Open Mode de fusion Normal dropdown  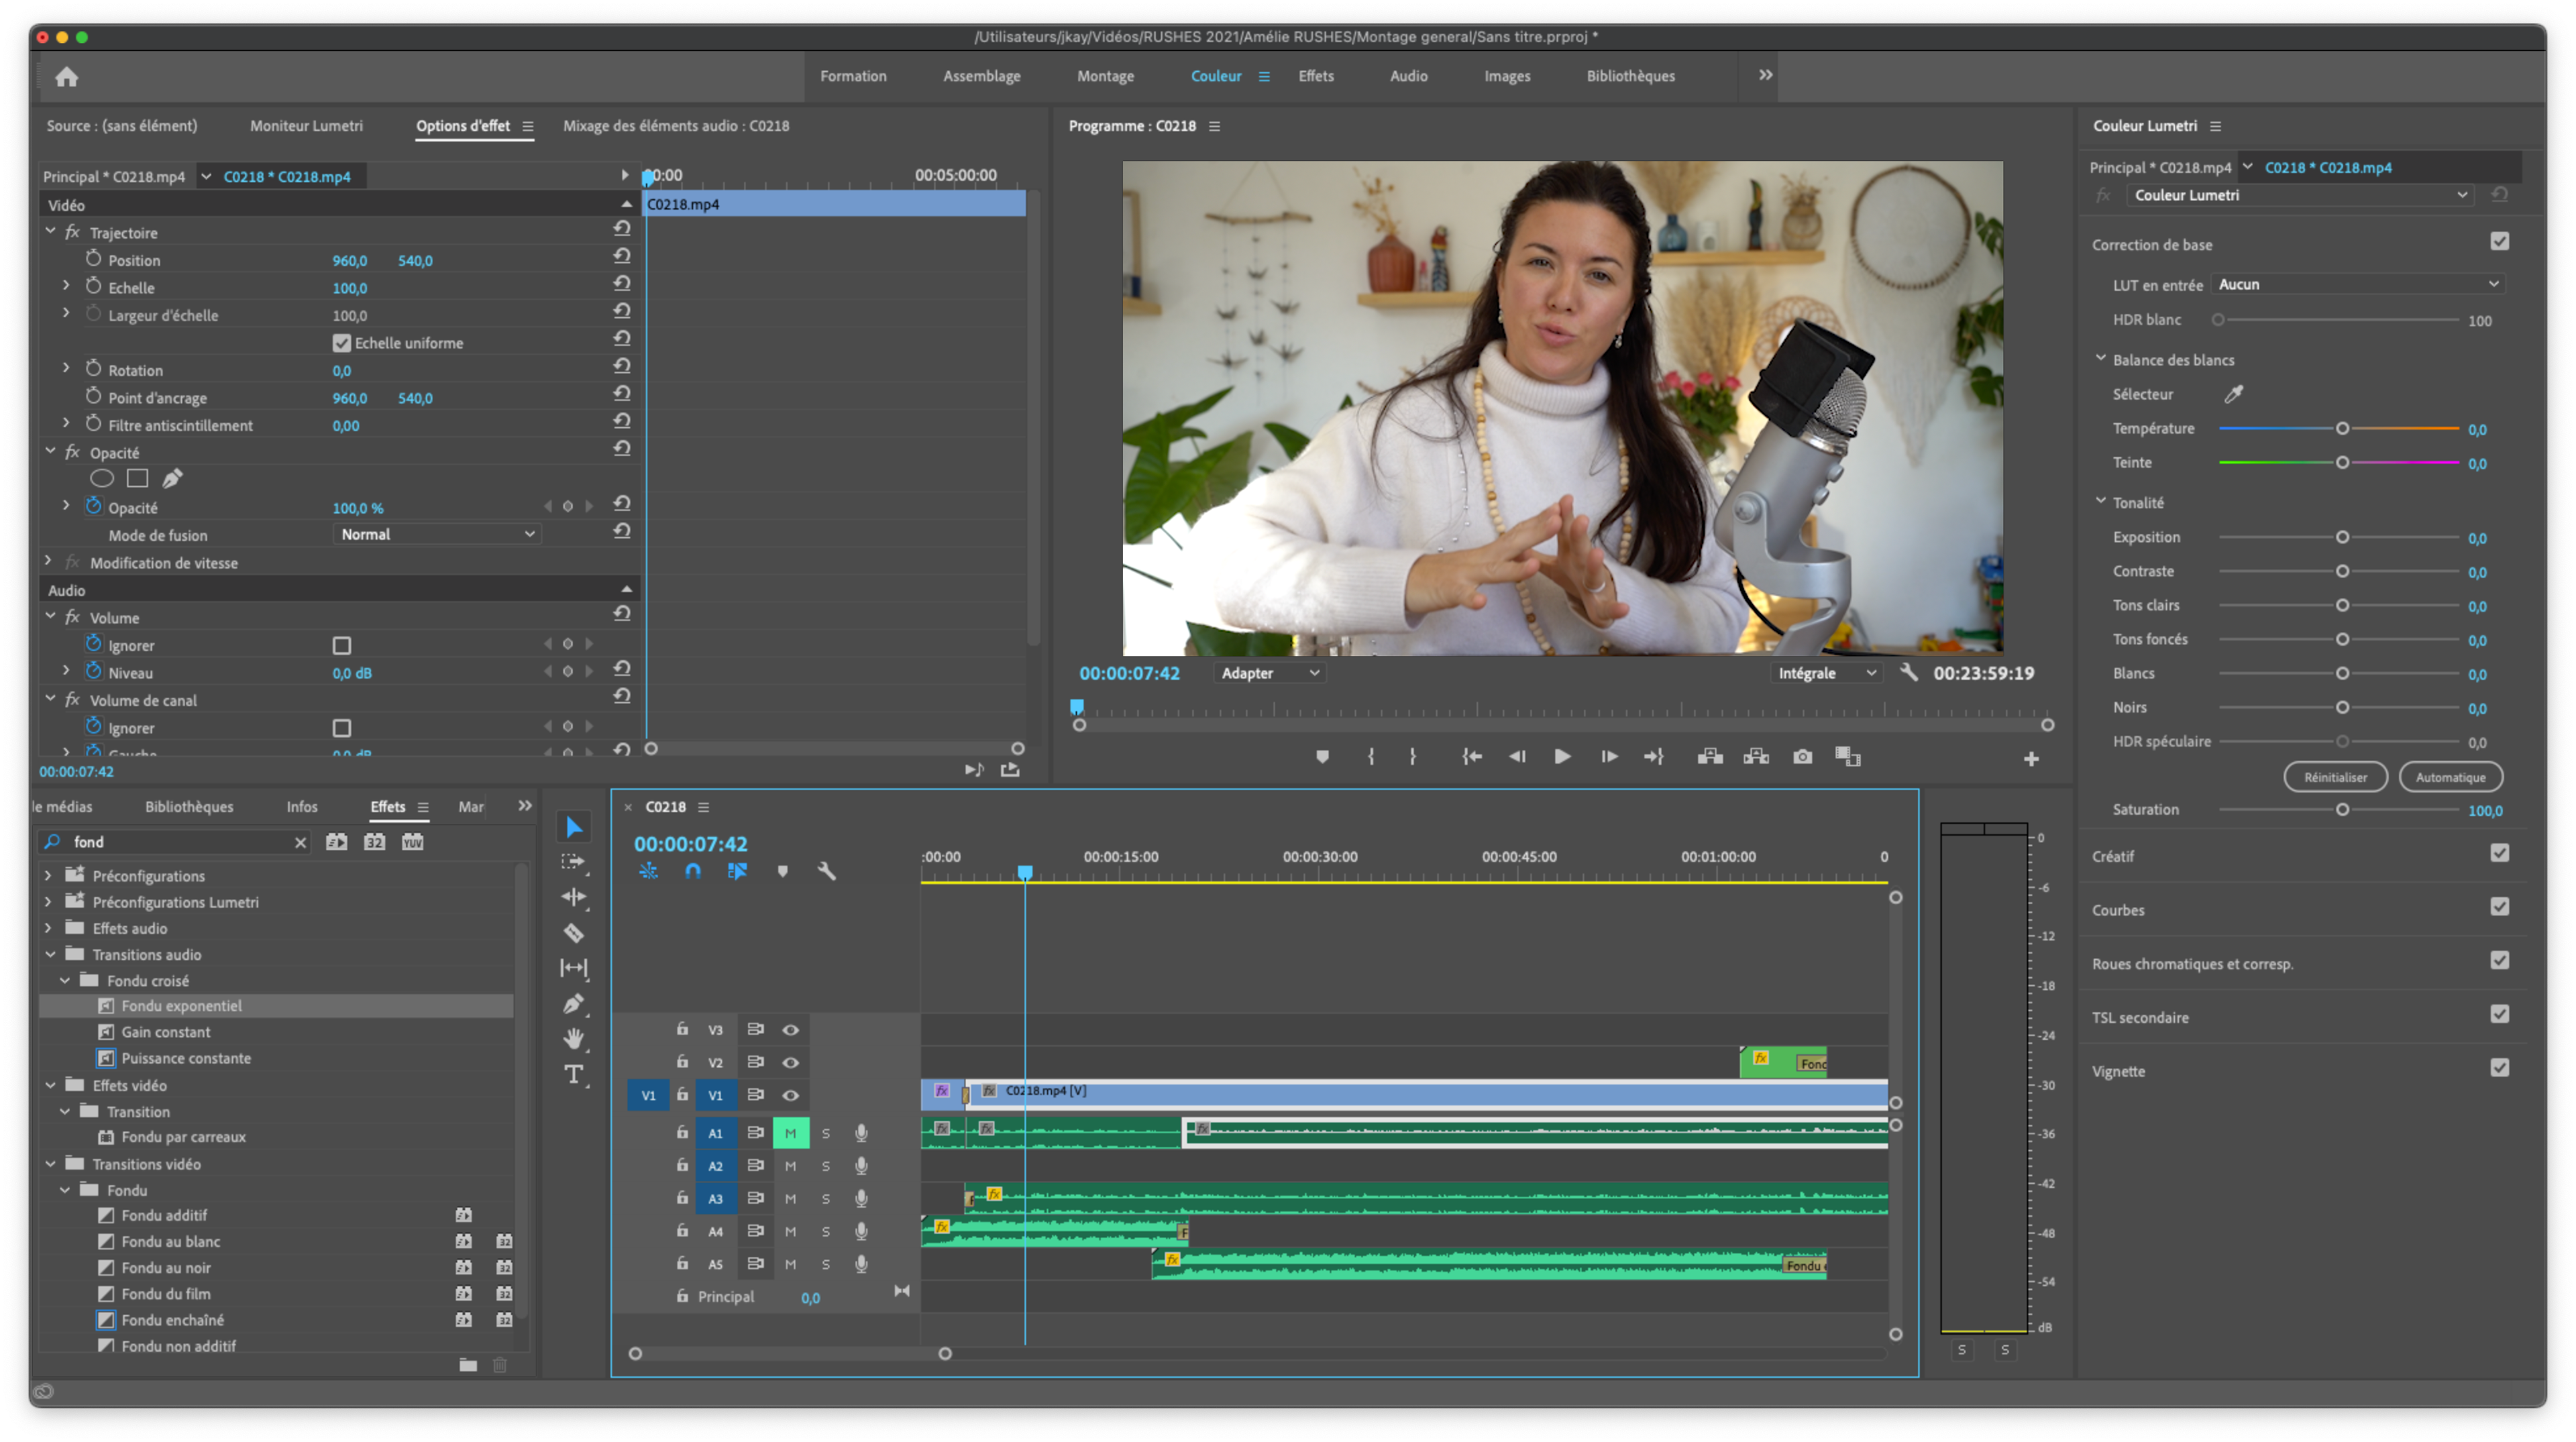pos(436,534)
